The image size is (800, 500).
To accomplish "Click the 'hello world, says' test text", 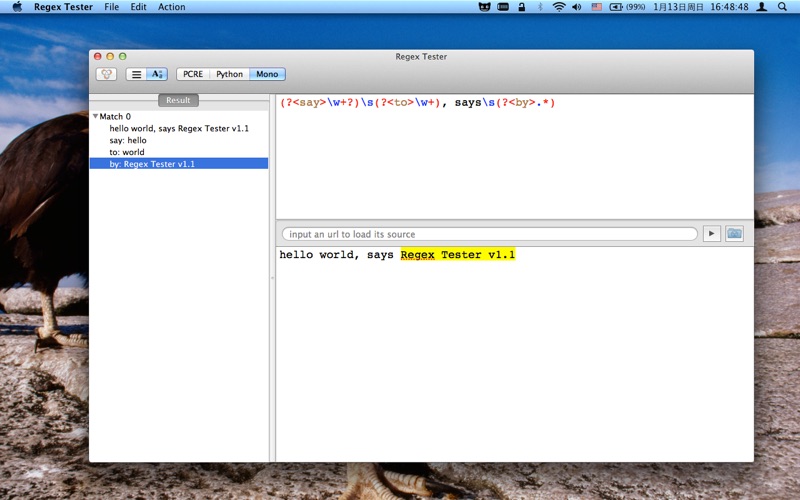I will pos(336,255).
